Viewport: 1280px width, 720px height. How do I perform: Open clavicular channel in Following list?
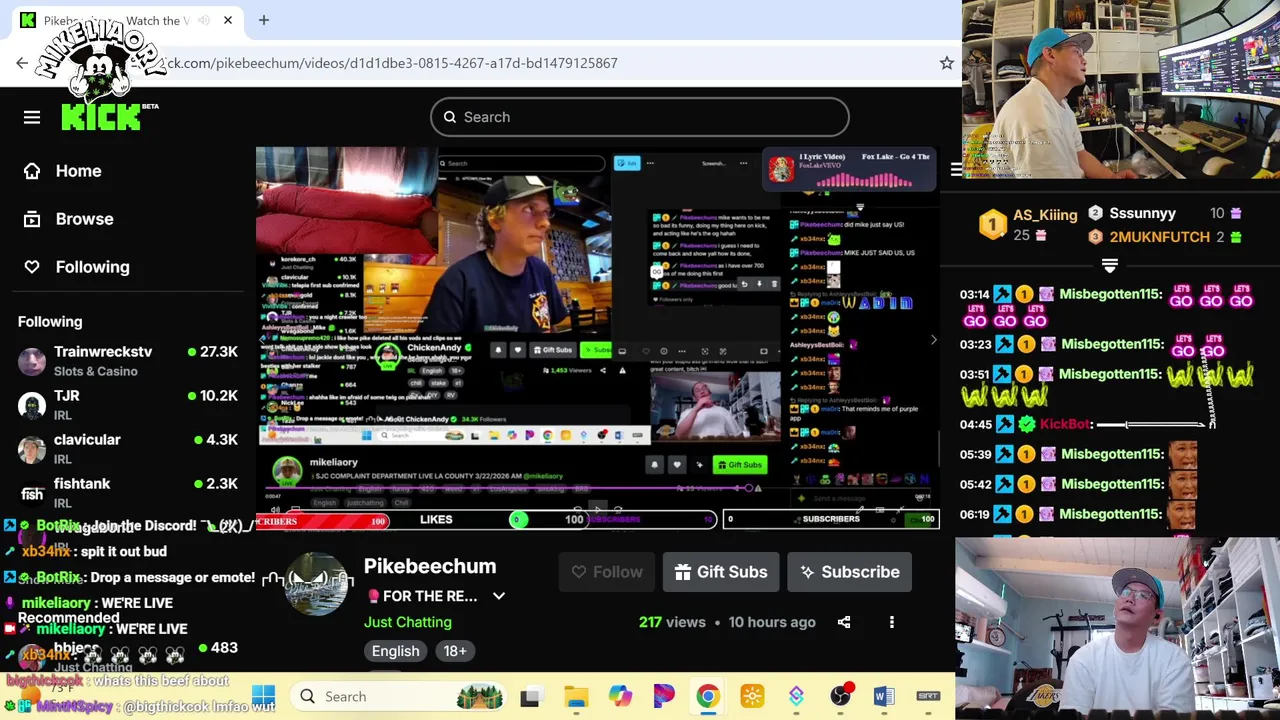tap(128, 449)
